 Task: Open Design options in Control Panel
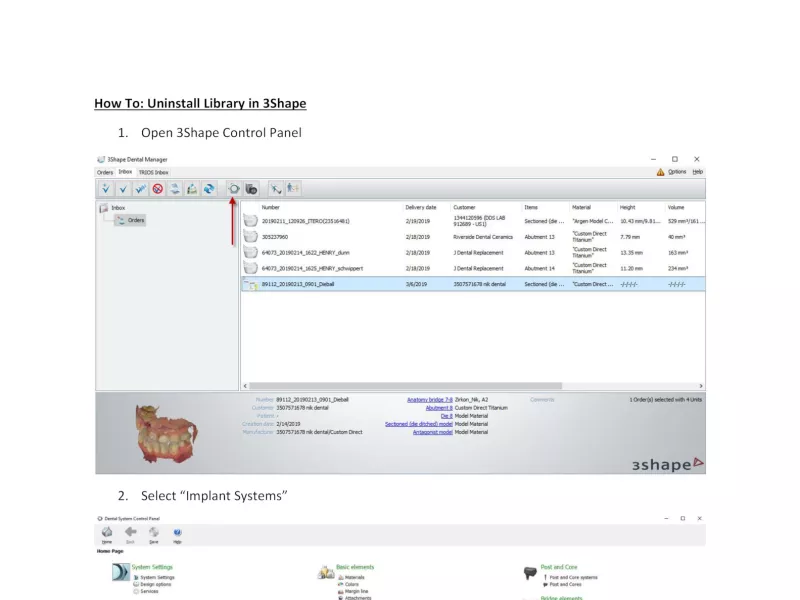point(156,584)
